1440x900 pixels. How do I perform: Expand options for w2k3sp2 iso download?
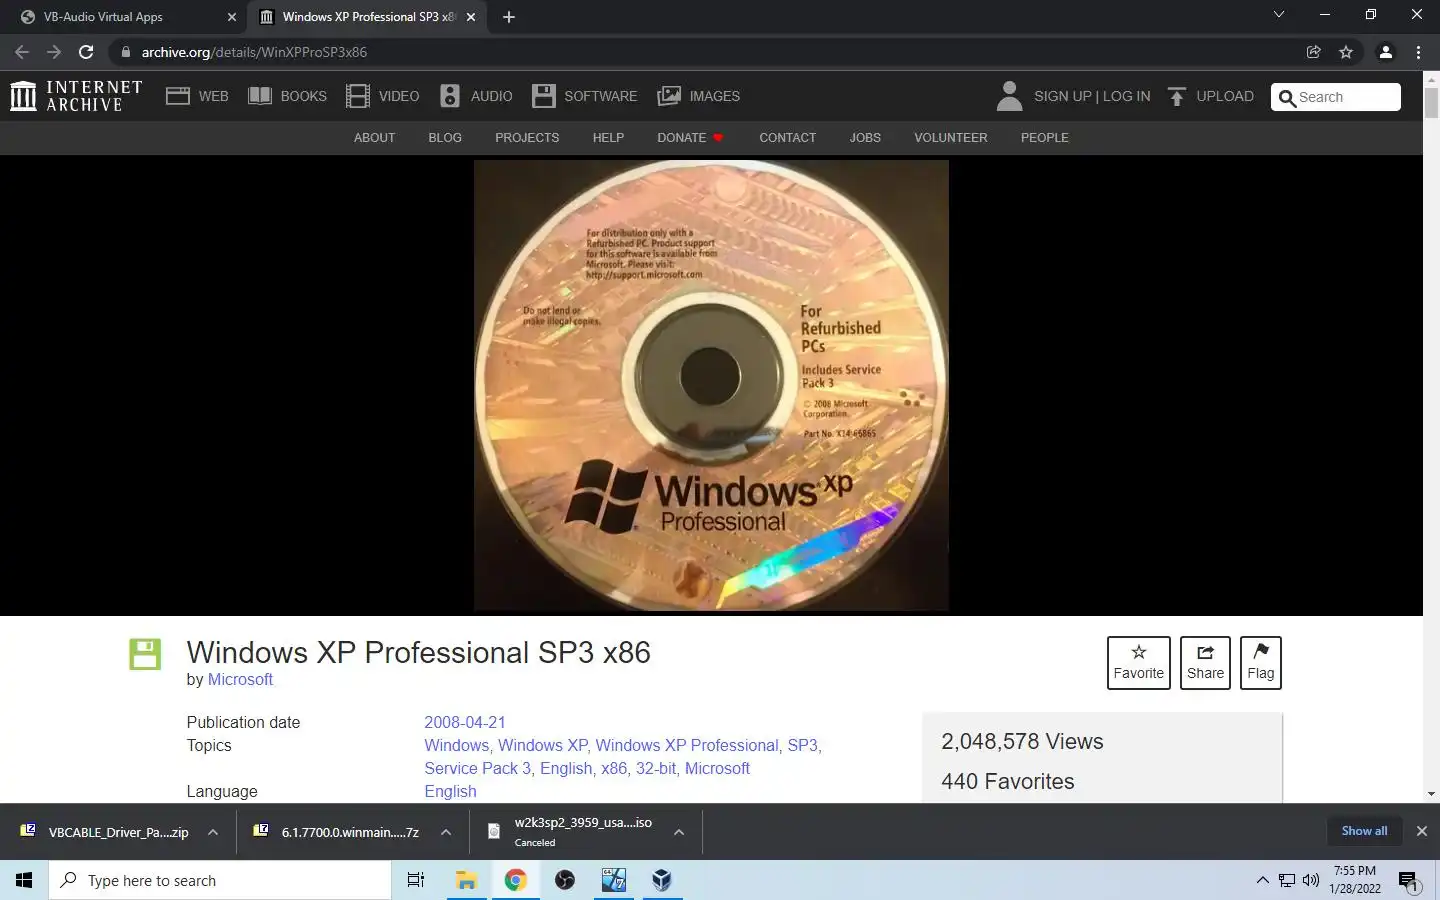tap(679, 832)
